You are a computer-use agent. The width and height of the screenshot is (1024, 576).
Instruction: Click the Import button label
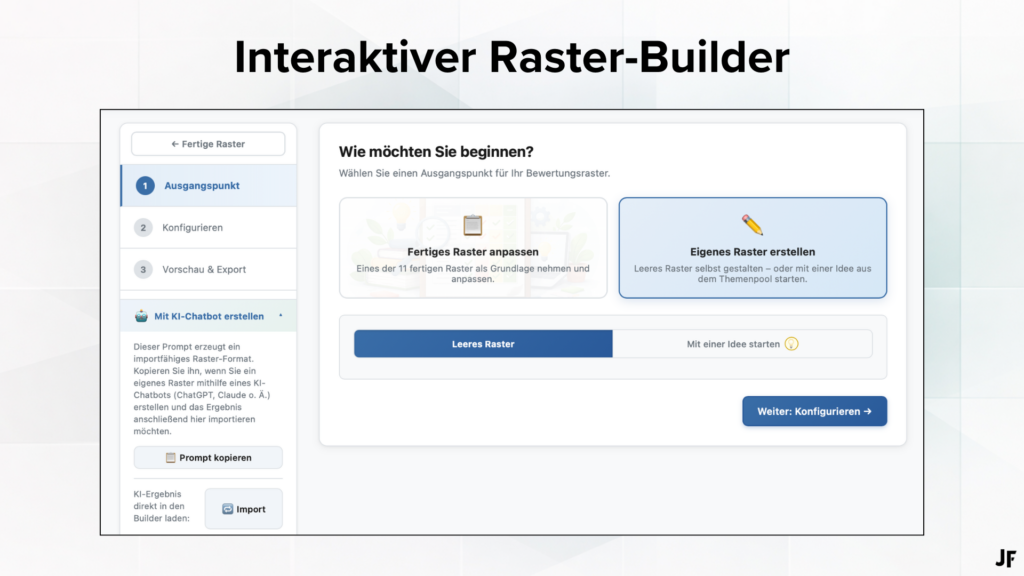pyautogui.click(x=251, y=509)
